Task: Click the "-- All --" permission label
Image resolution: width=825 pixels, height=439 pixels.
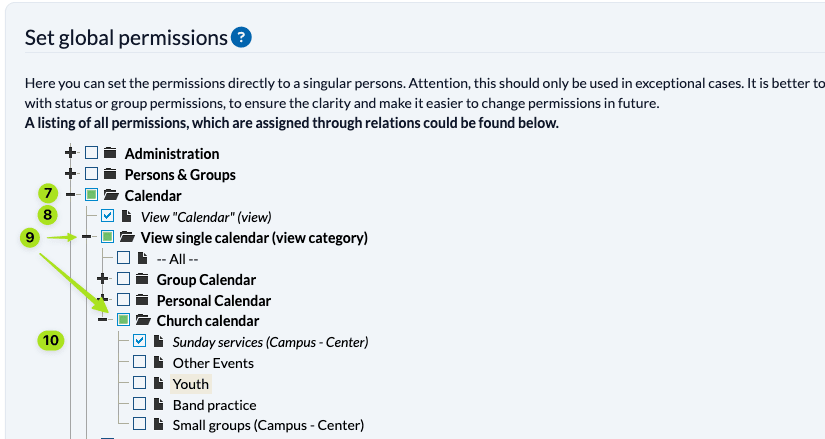Action: 185,258
